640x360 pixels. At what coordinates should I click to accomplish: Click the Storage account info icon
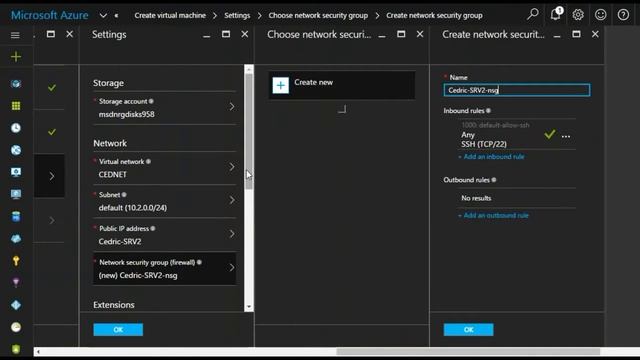click(x=151, y=101)
